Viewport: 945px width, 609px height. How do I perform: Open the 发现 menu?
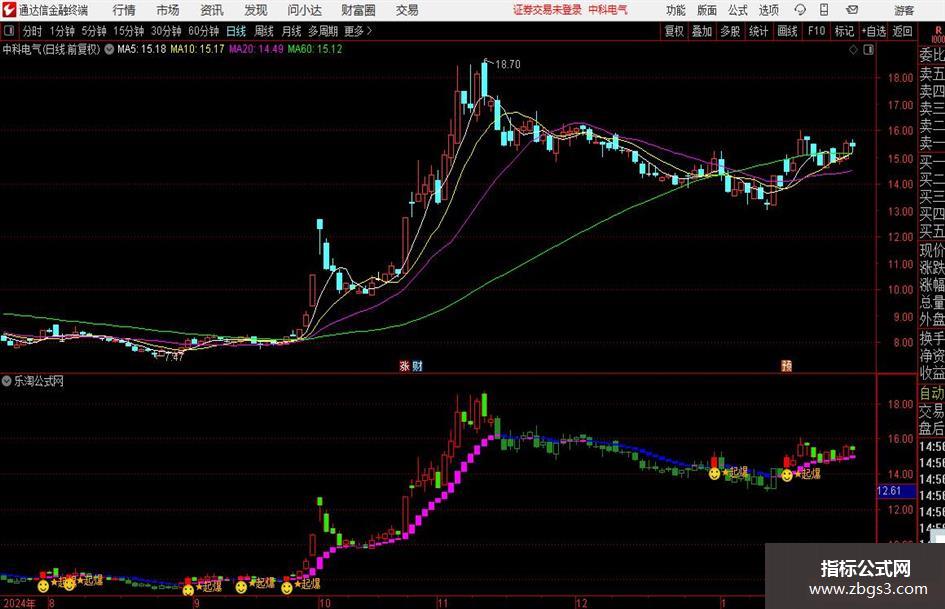click(256, 10)
